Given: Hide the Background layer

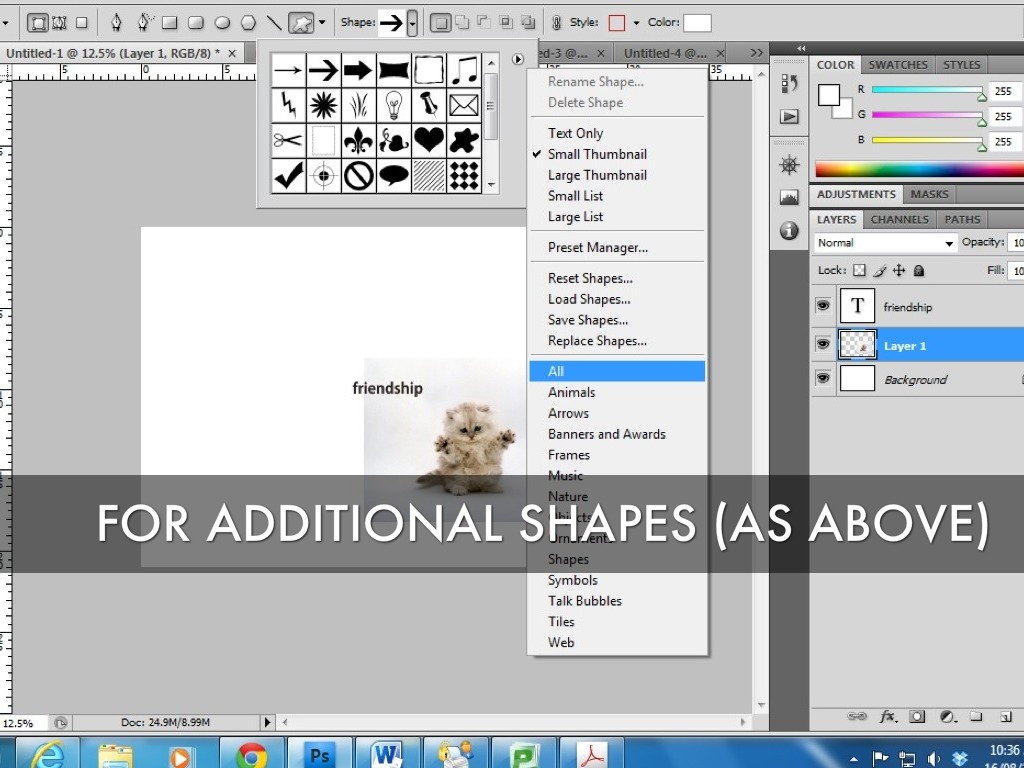Looking at the screenshot, I should (x=823, y=379).
